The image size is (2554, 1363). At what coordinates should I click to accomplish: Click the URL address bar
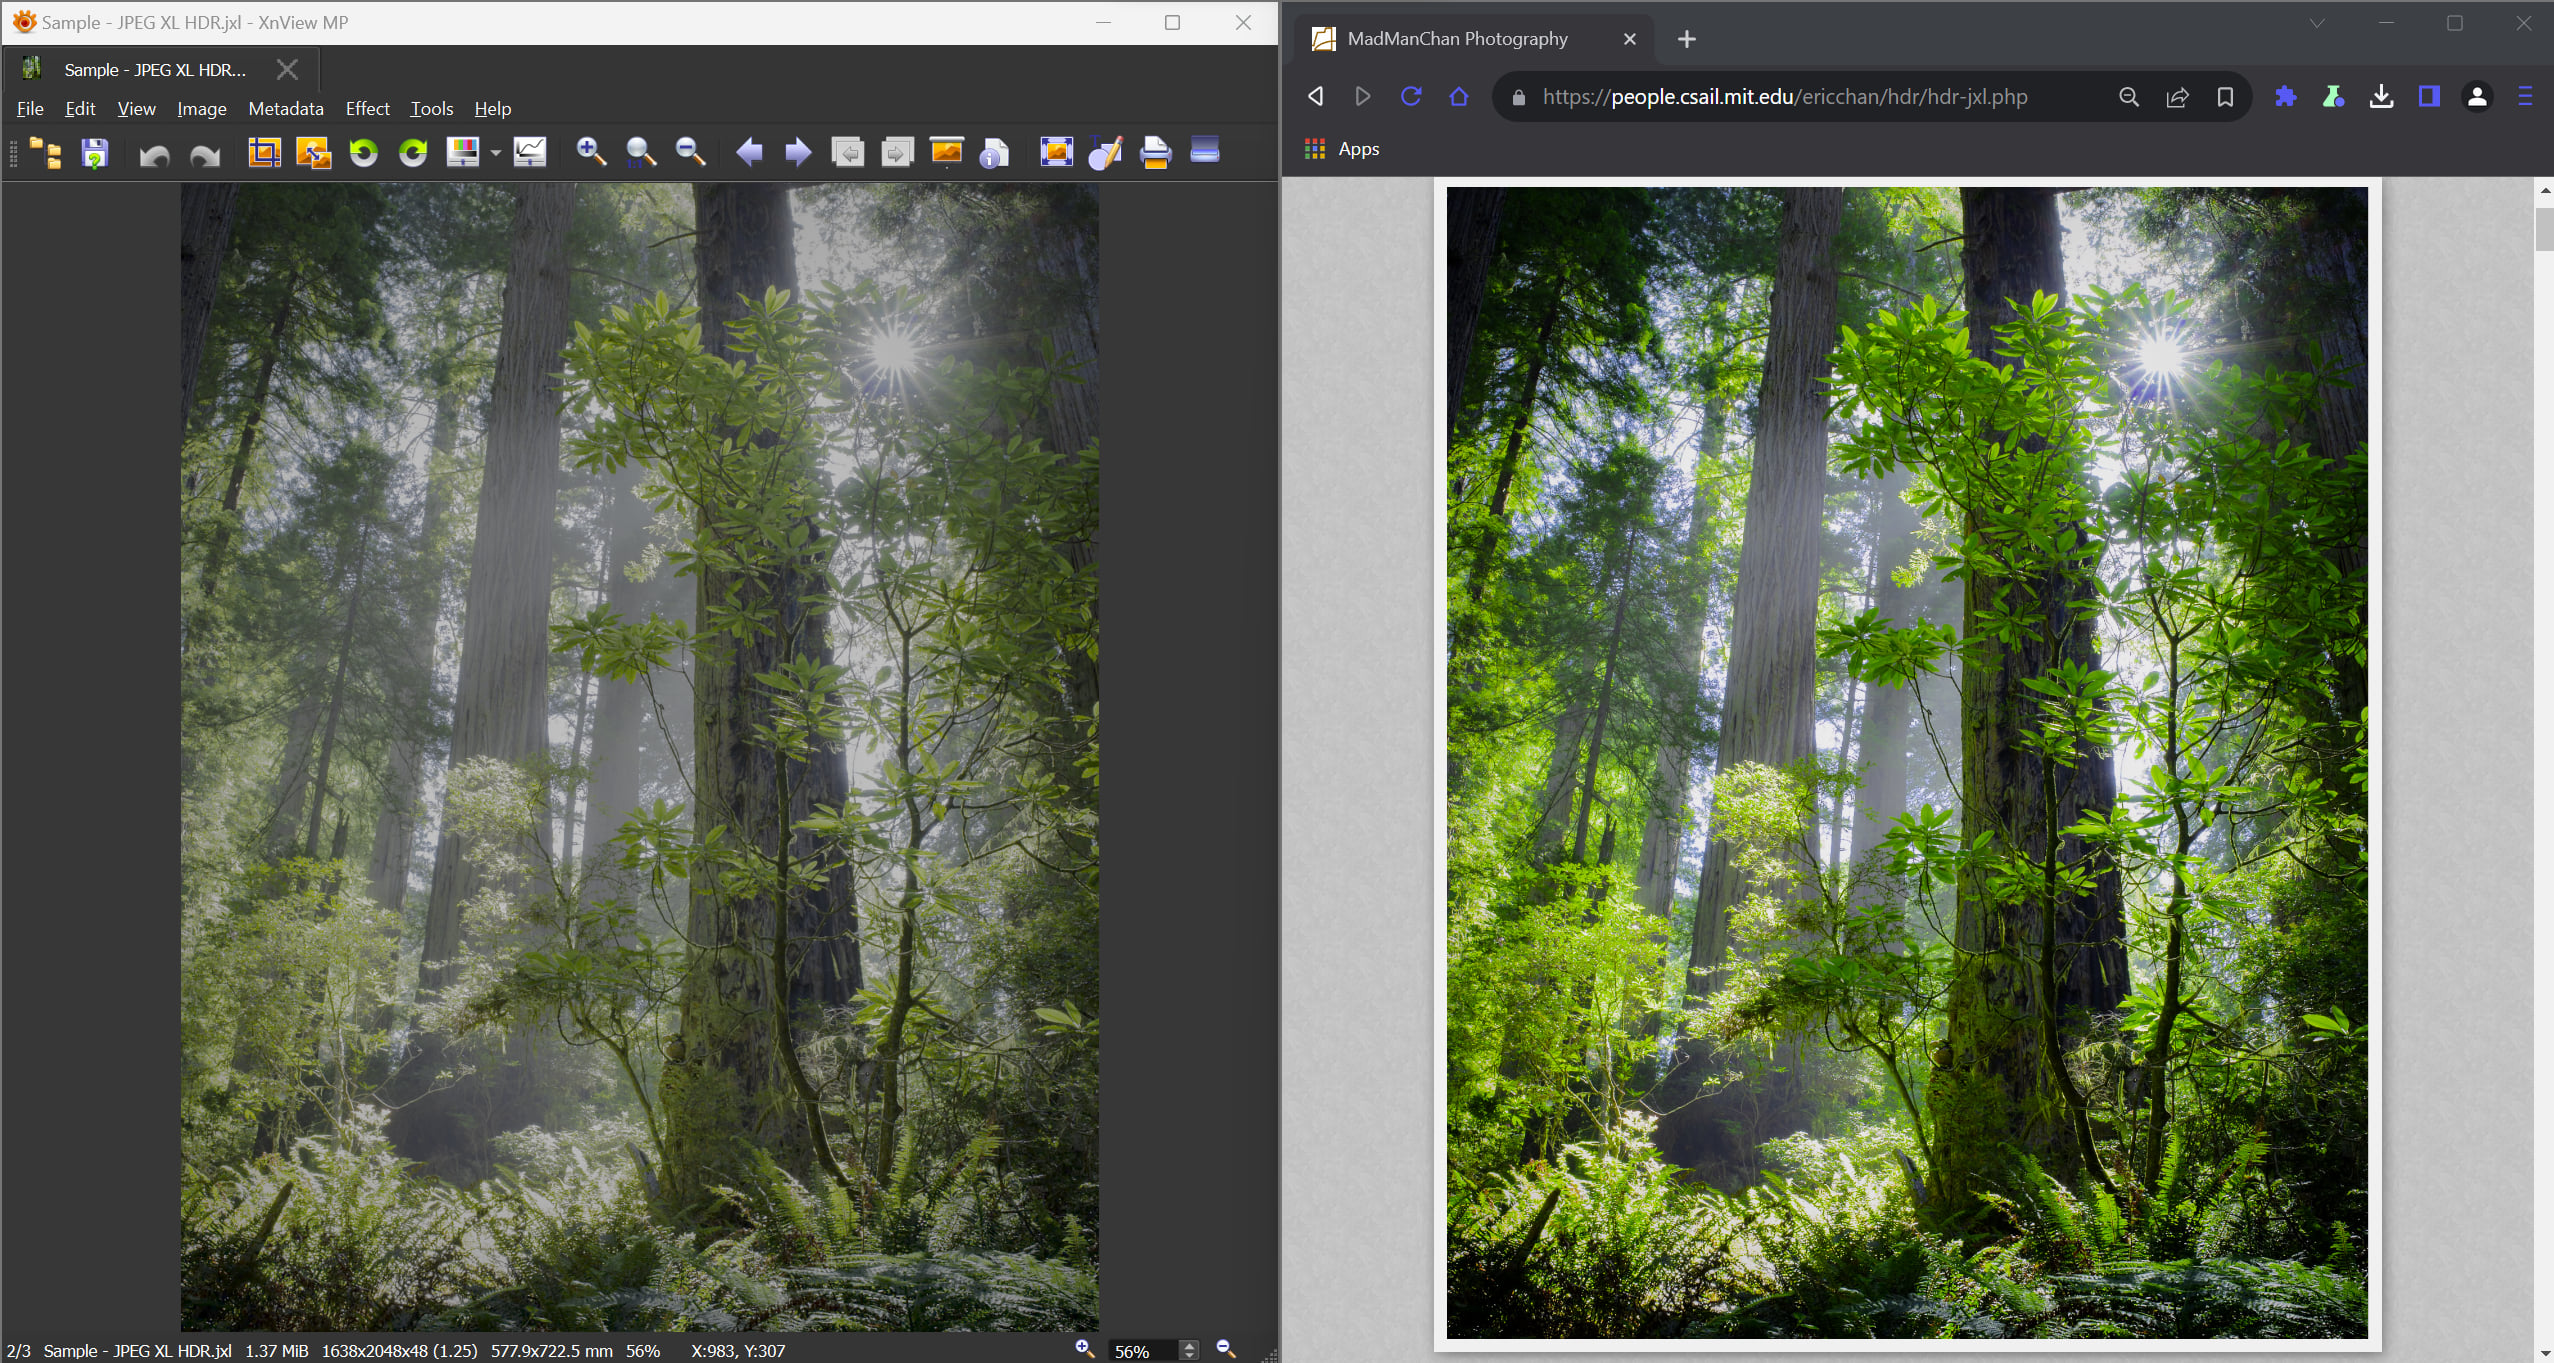(x=1784, y=97)
